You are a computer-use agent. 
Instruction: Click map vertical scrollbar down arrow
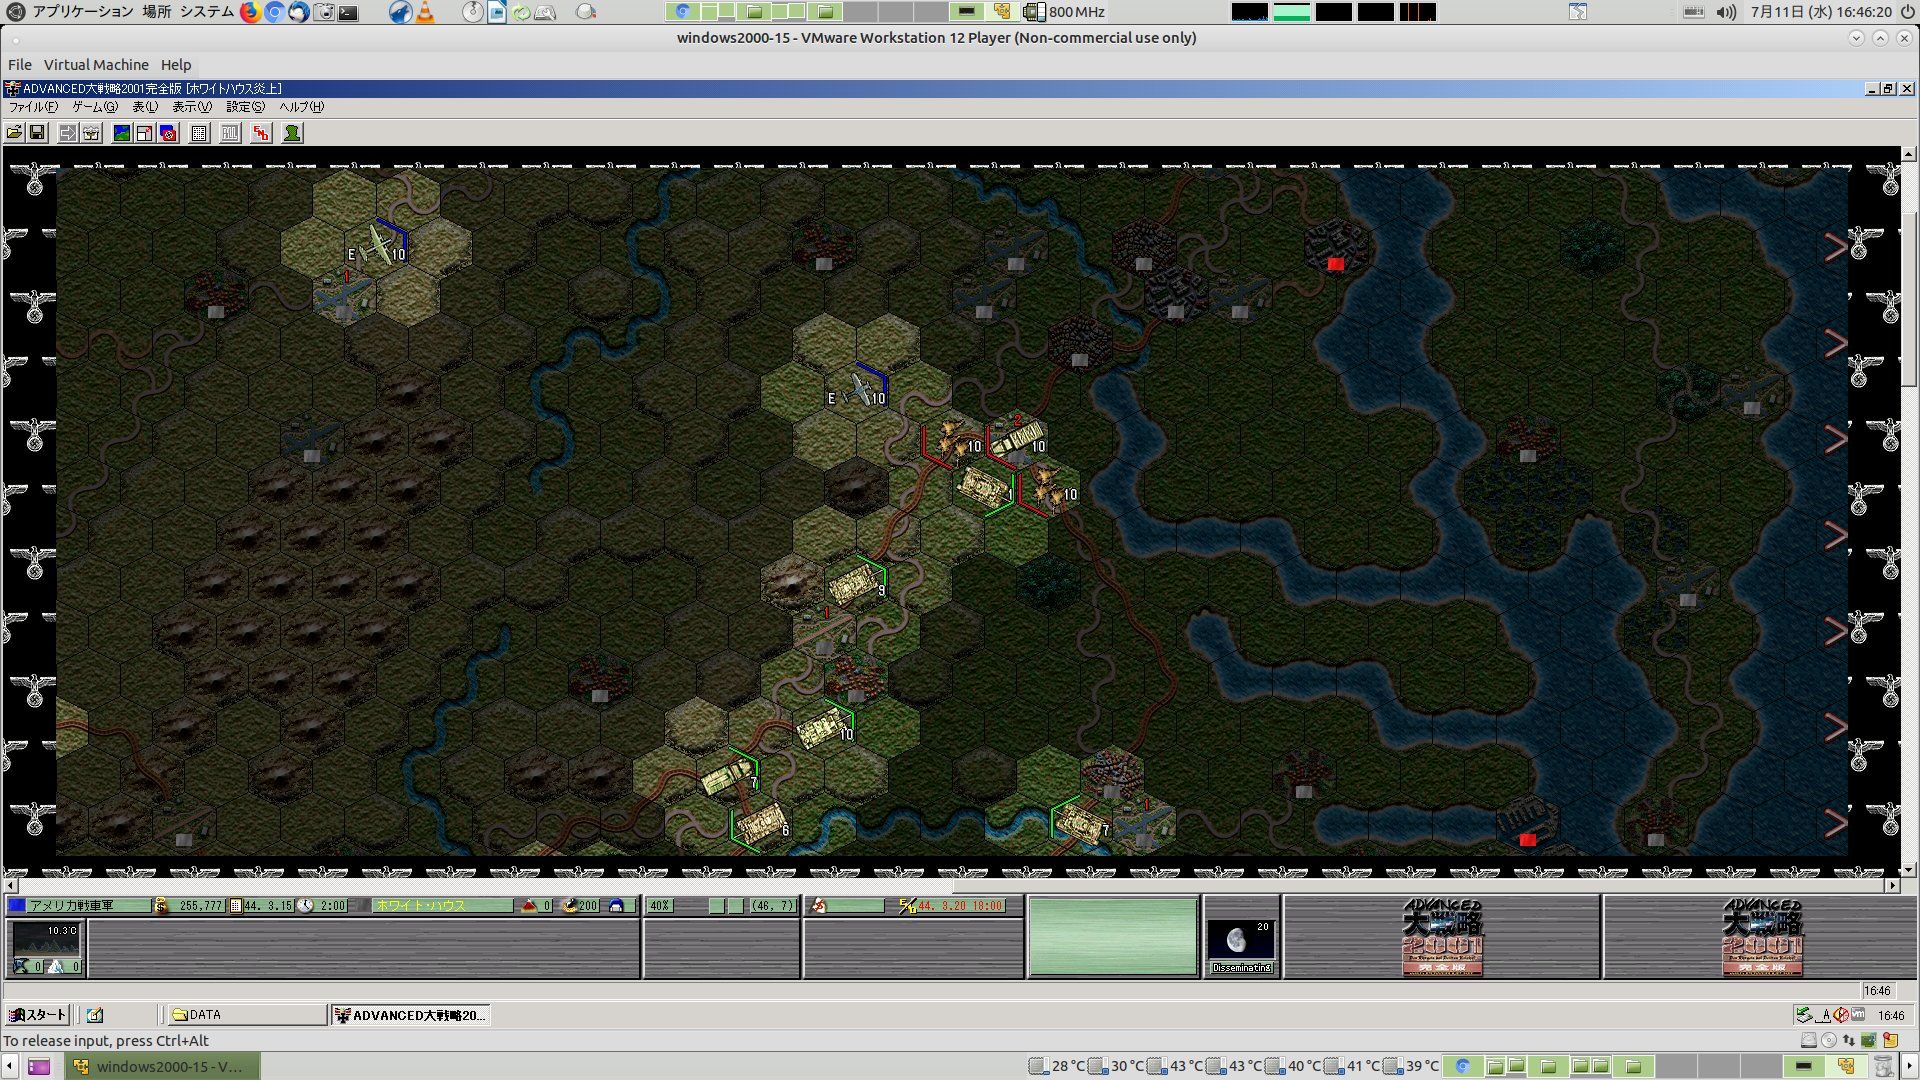(1908, 870)
